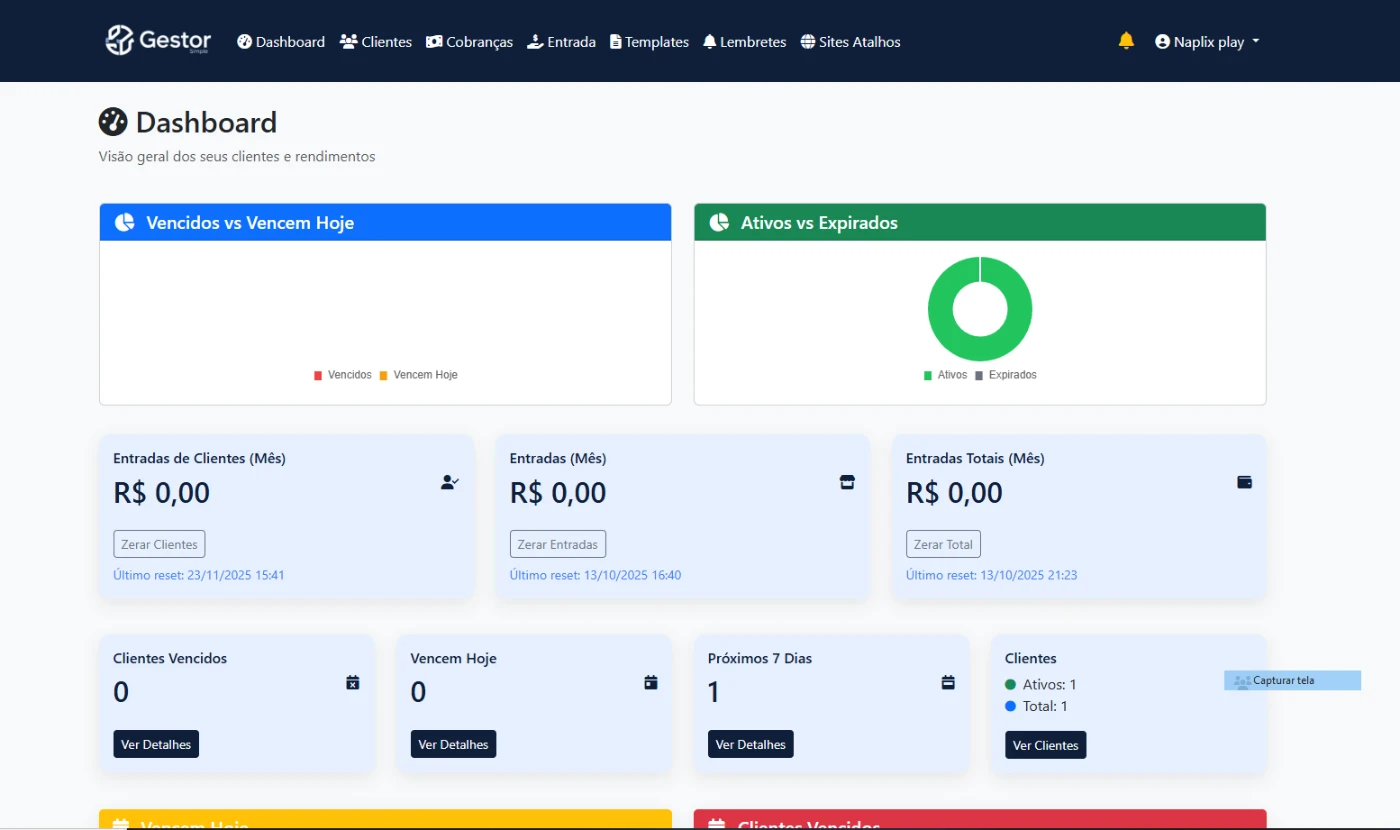Click the wallet icon in Entradas Totais
The height and width of the screenshot is (830, 1400).
click(x=1245, y=482)
